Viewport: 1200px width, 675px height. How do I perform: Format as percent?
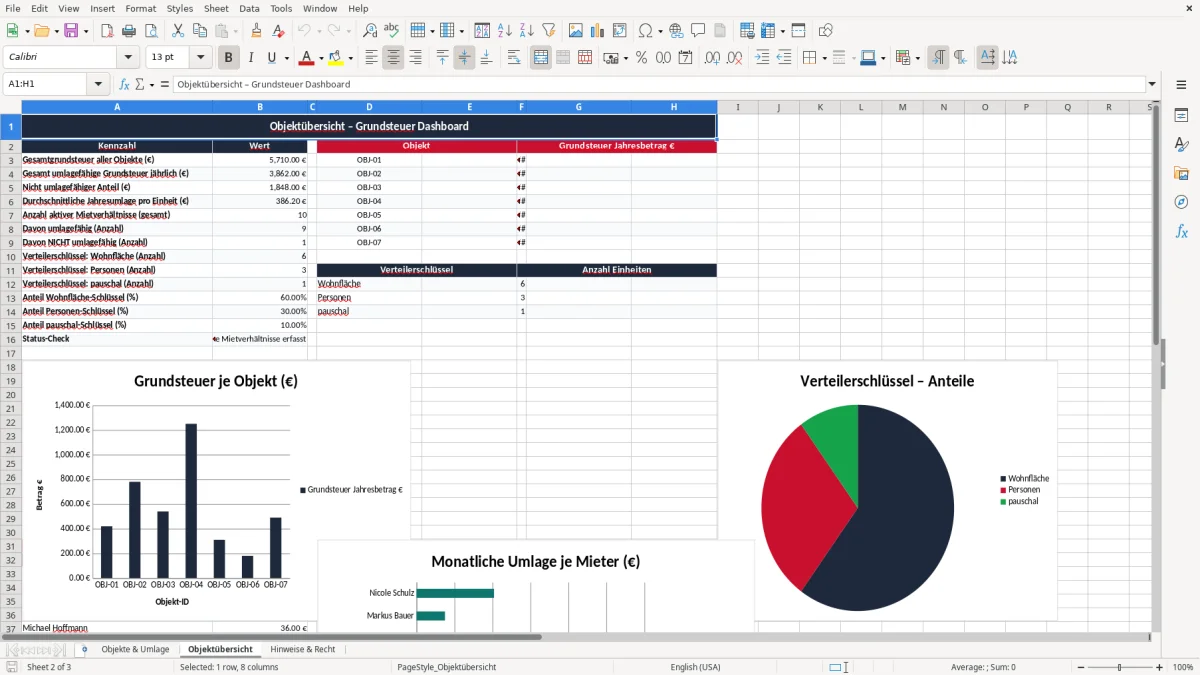[641, 58]
